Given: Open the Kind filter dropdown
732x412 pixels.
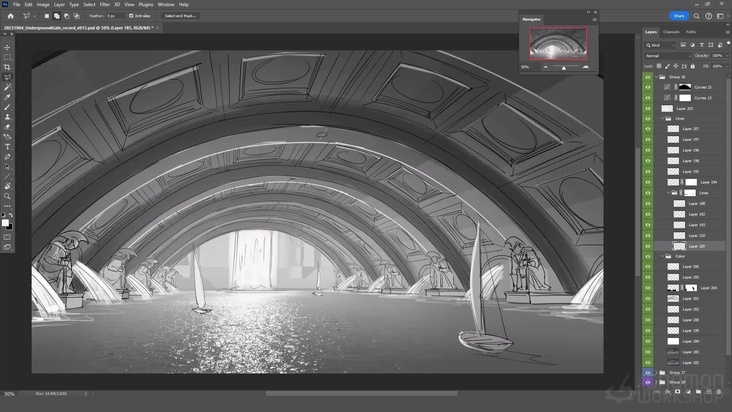Looking at the screenshot, I should pos(660,45).
